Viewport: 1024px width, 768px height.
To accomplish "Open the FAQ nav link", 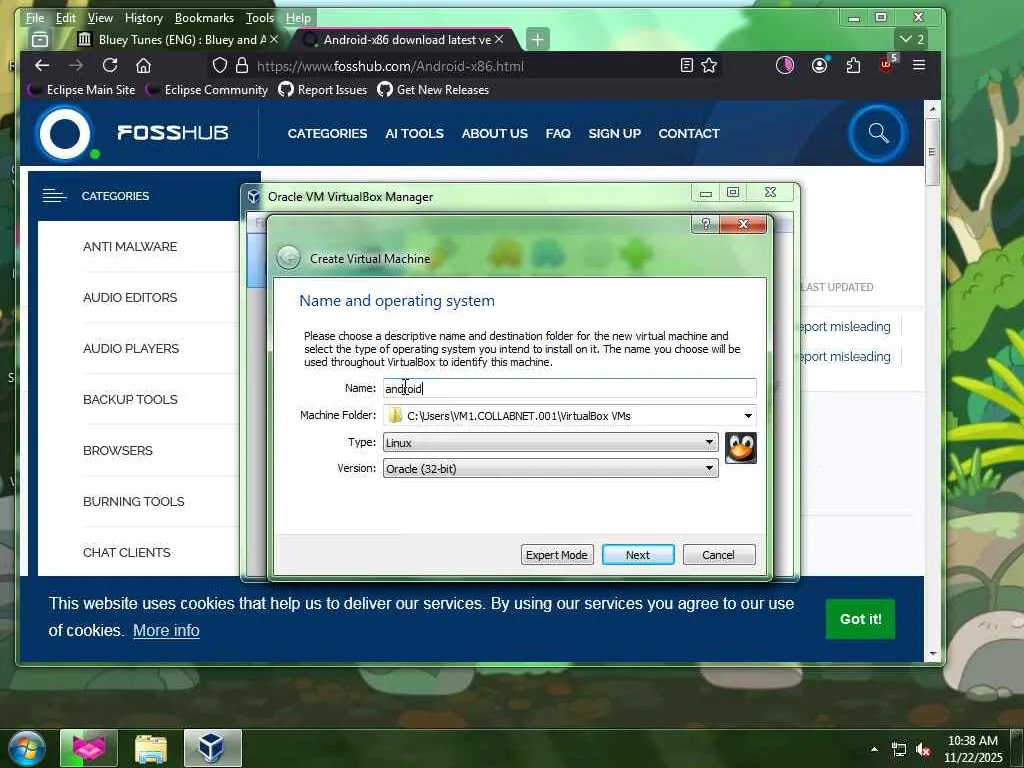I will 558,133.
